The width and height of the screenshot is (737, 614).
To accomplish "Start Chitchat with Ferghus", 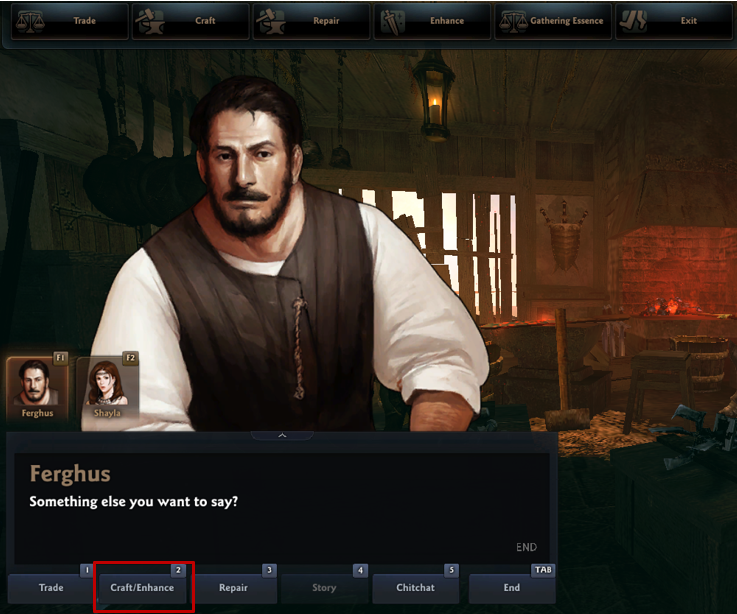I will tap(416, 588).
